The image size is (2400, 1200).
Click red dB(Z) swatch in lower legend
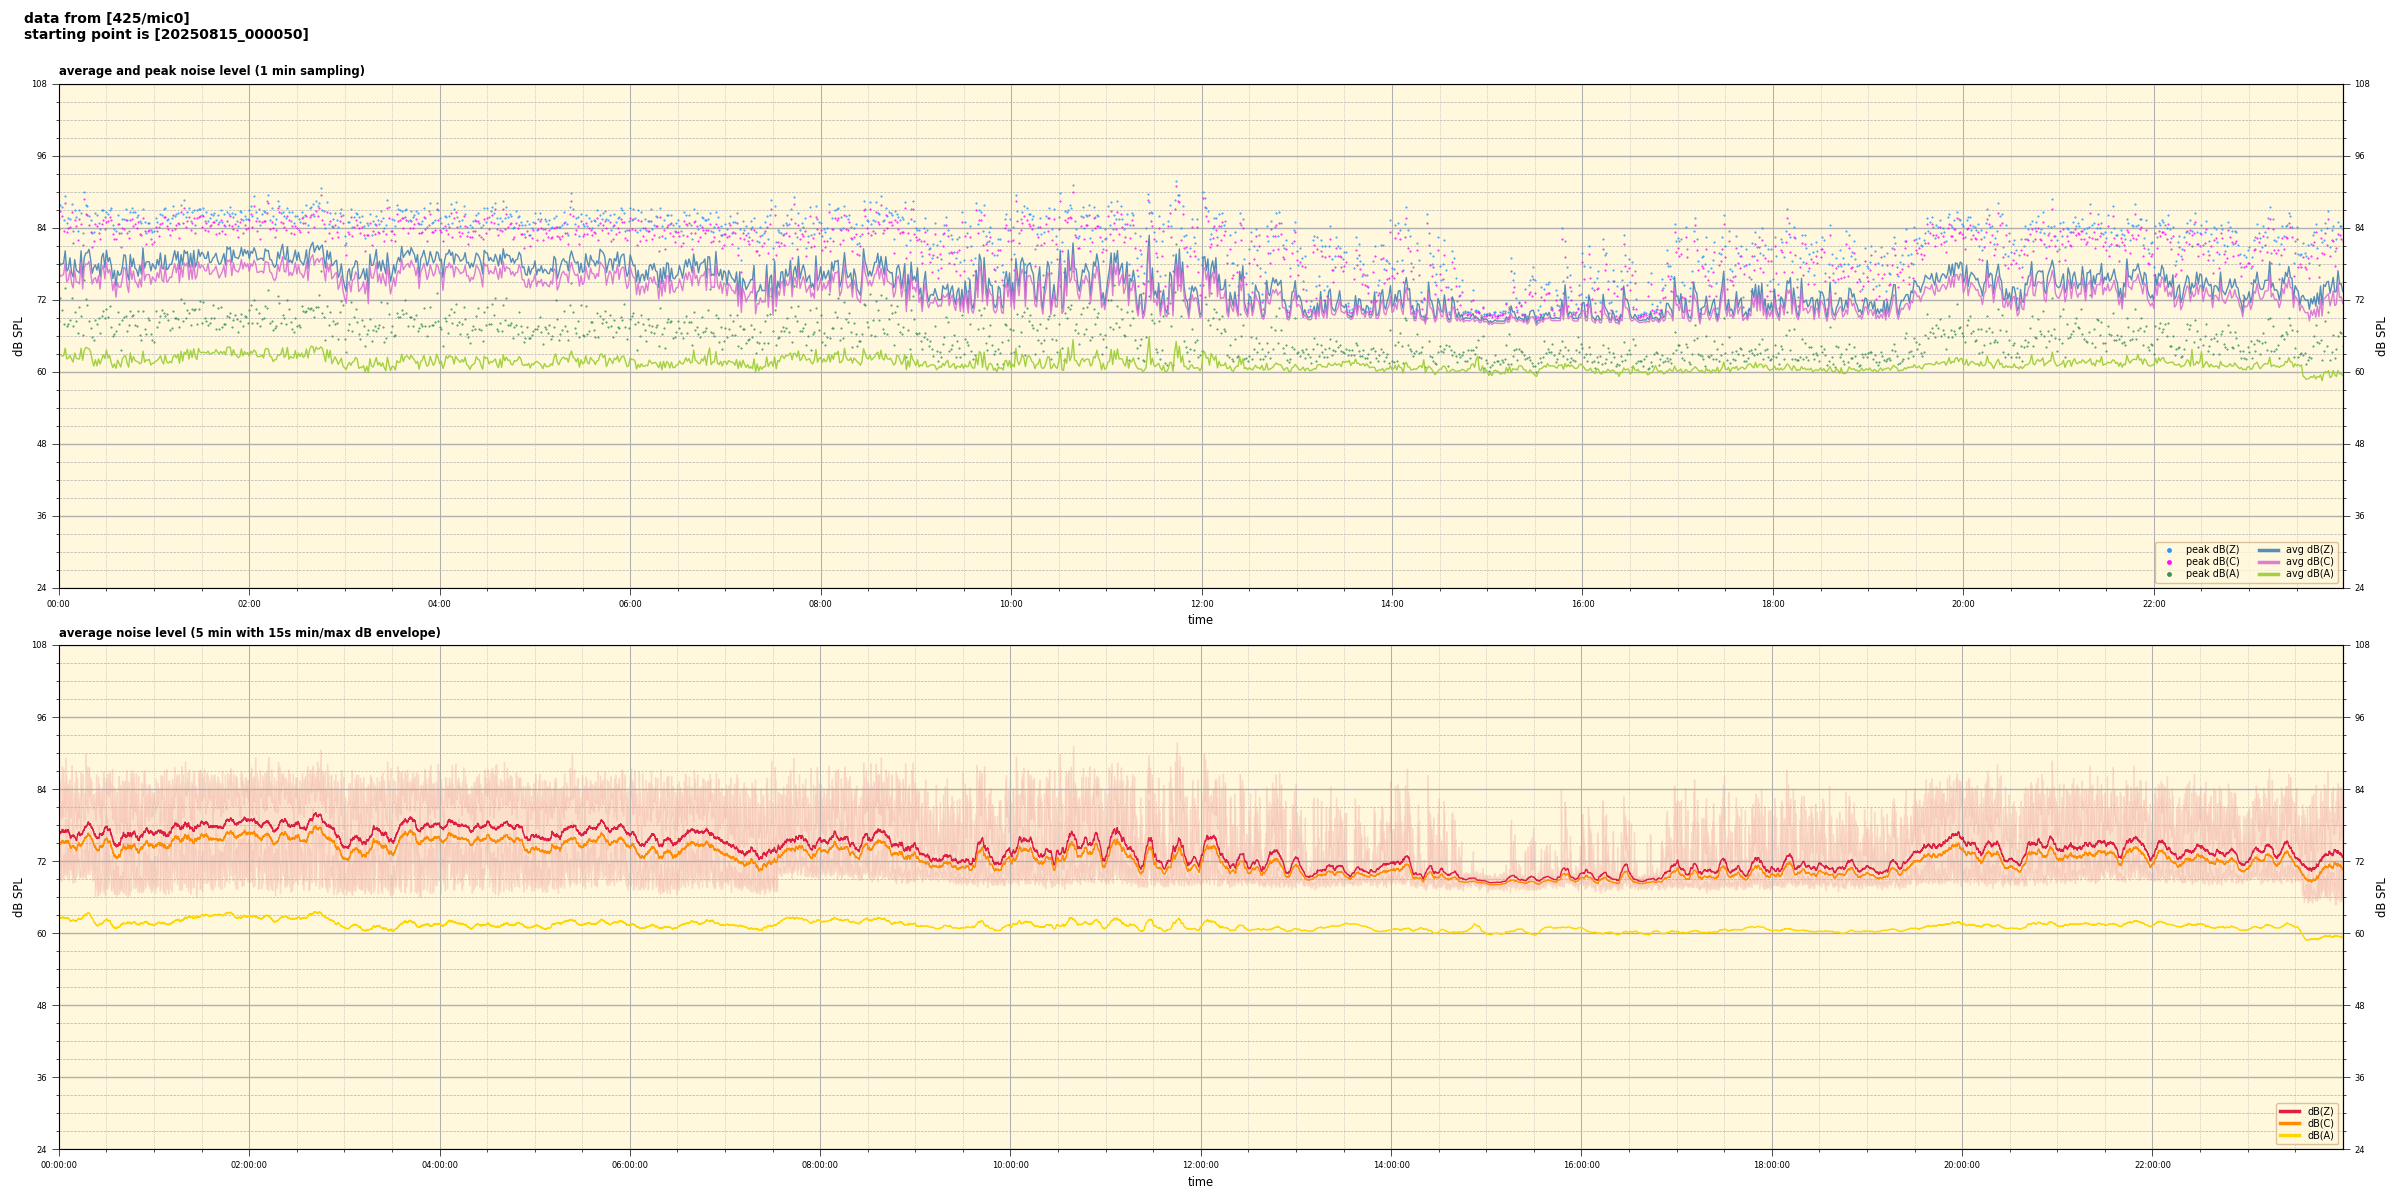2290,1111
